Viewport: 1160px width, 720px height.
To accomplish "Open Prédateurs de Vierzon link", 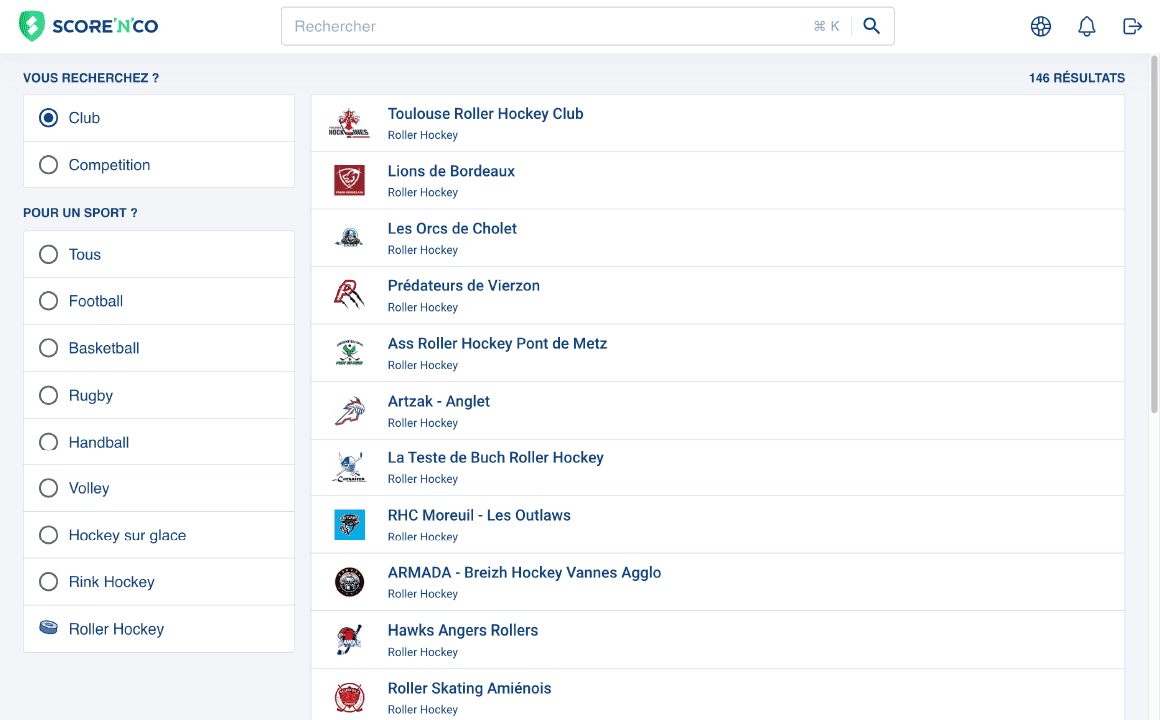I will pyautogui.click(x=464, y=286).
